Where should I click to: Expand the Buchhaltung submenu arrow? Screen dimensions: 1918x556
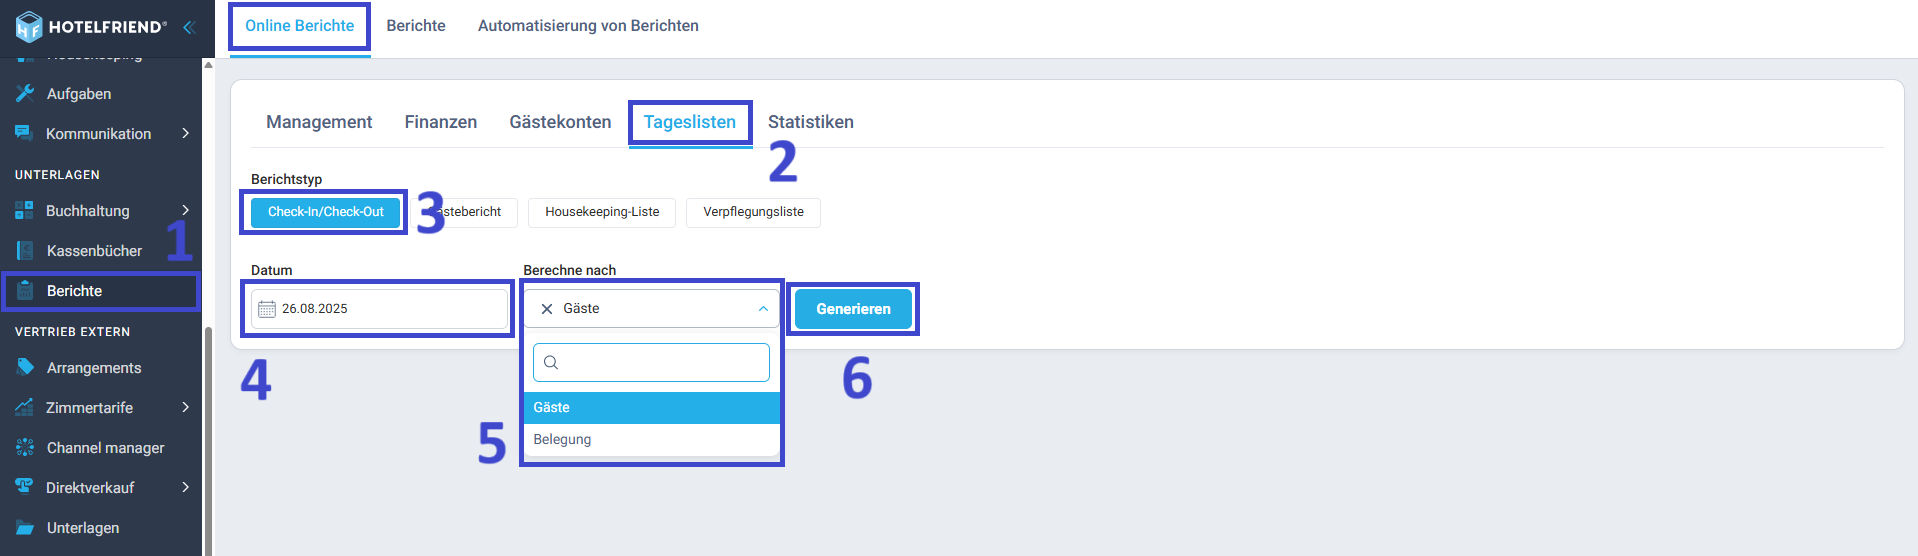click(x=186, y=210)
